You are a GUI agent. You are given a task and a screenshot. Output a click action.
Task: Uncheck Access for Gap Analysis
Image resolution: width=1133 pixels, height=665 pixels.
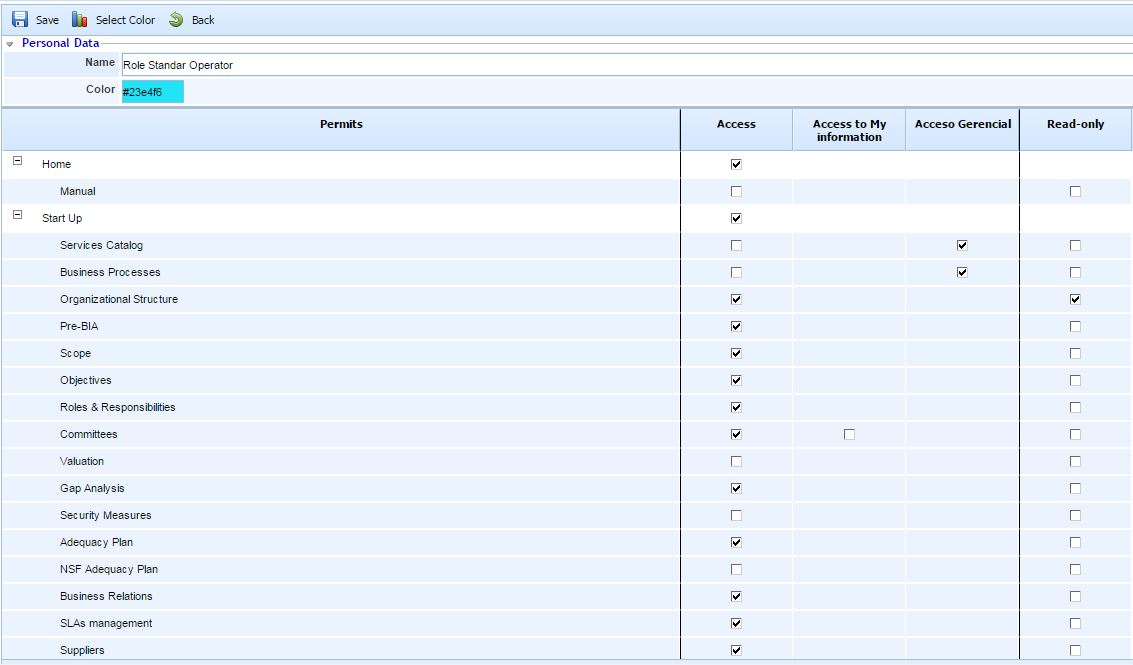pyautogui.click(x=737, y=488)
